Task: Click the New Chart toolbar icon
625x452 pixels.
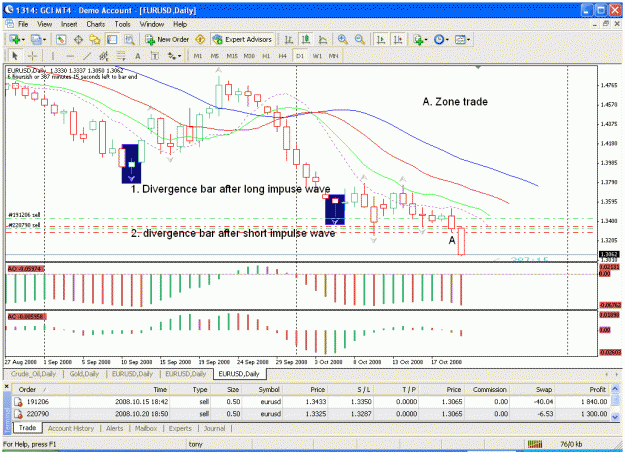Action: tap(17, 39)
